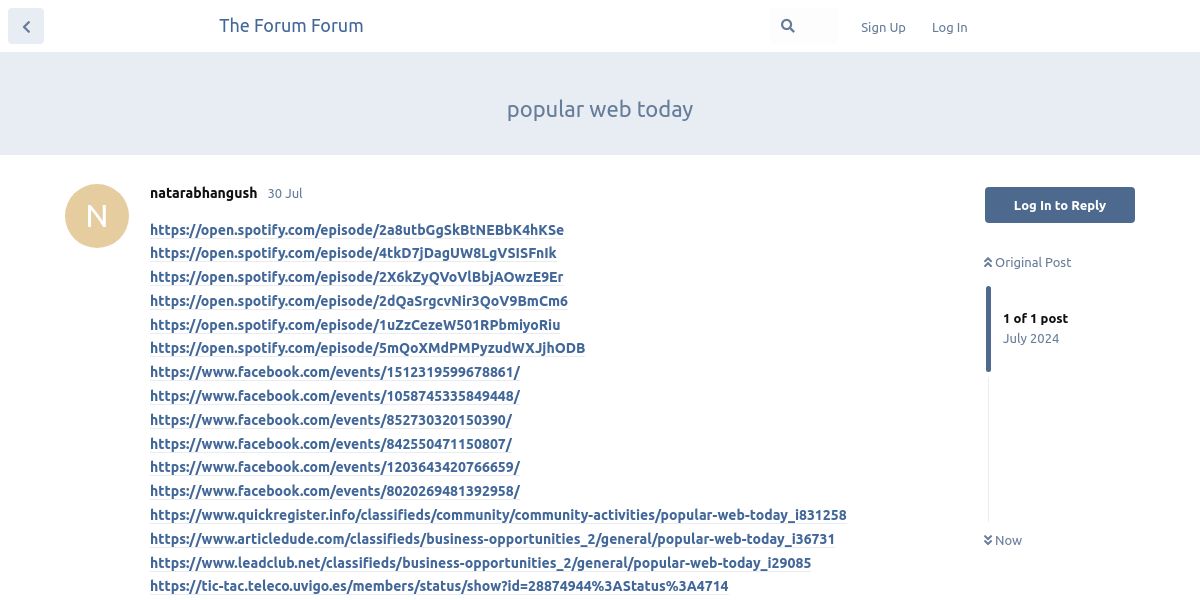
Task: Open the articledude.com classifieds link
Action: point(492,539)
